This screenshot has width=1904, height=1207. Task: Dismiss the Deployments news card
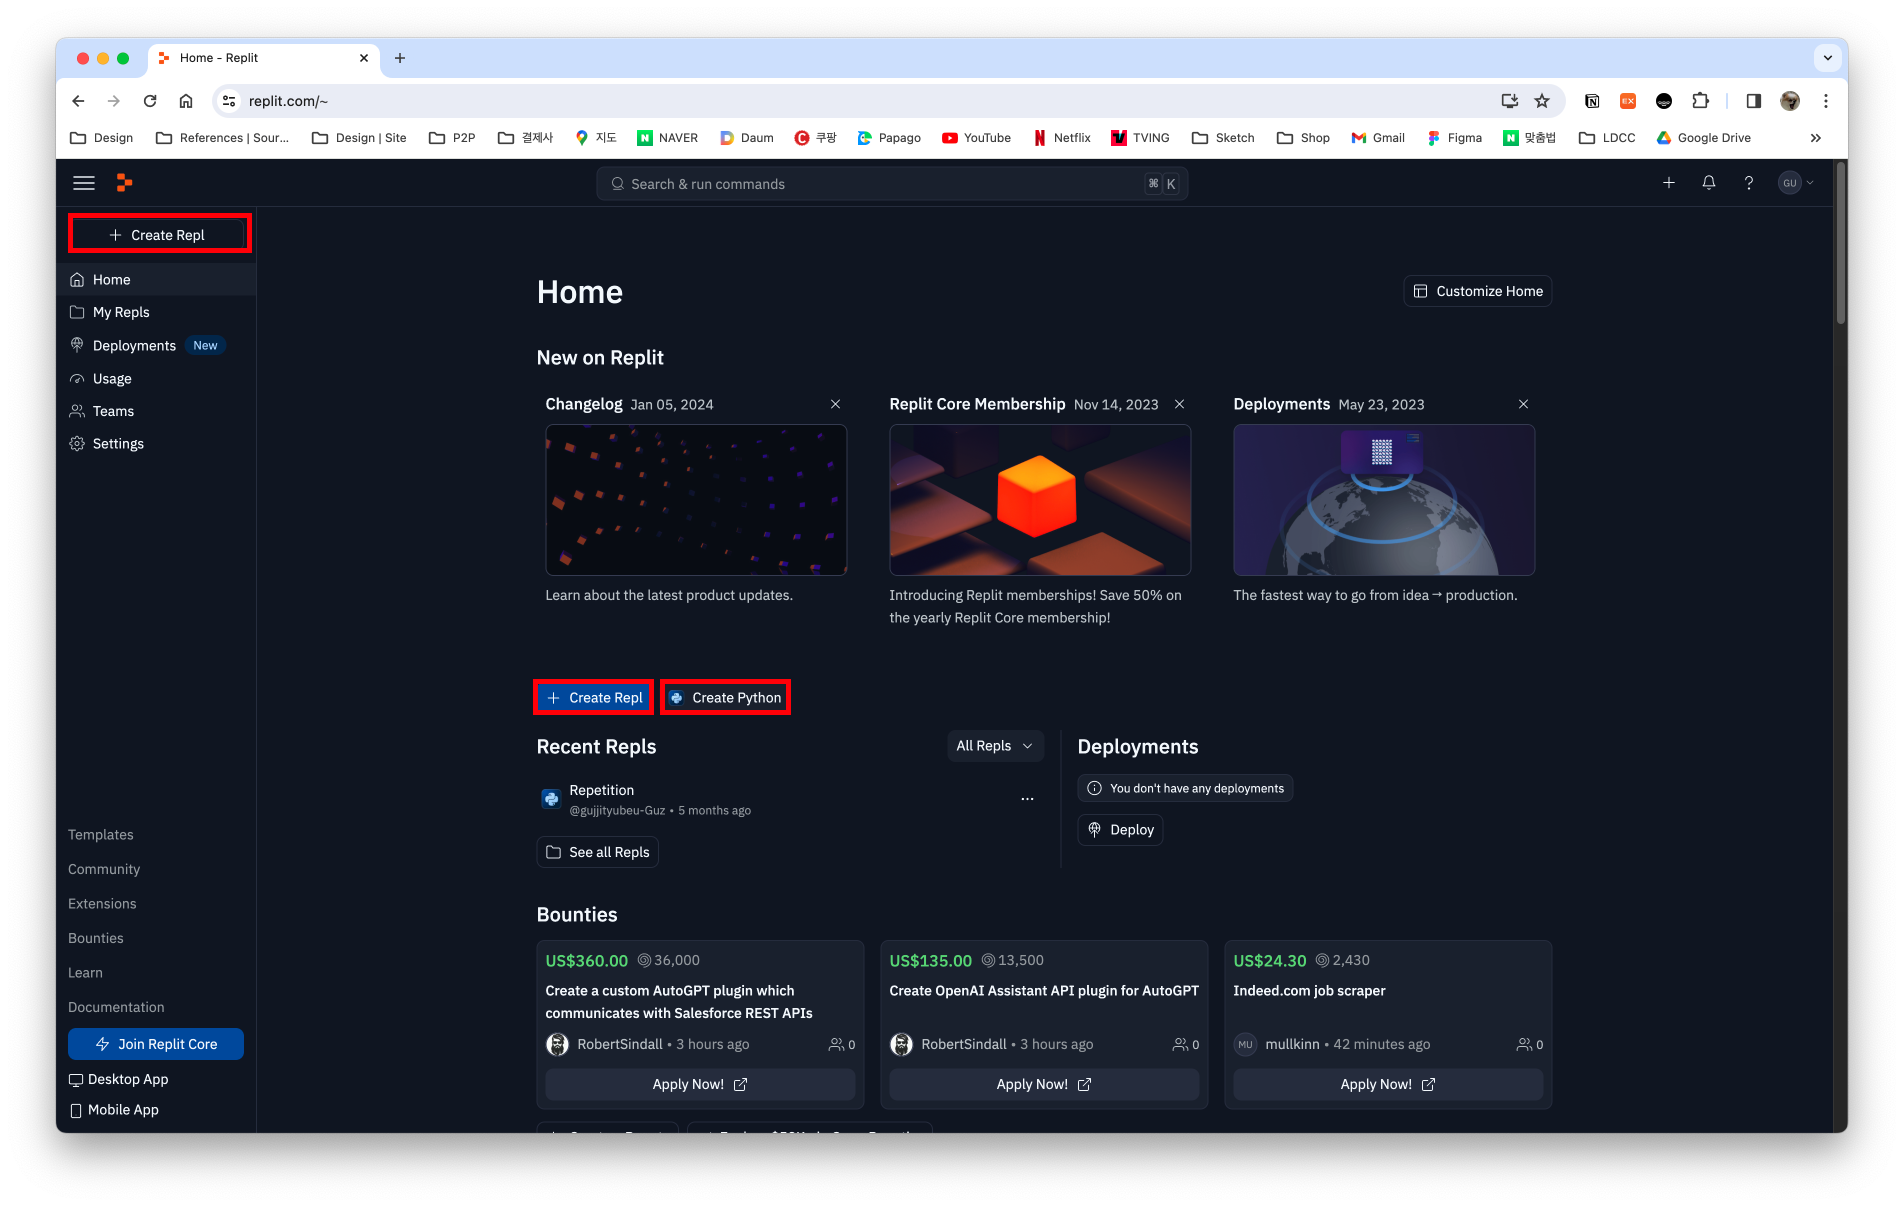(x=1524, y=404)
